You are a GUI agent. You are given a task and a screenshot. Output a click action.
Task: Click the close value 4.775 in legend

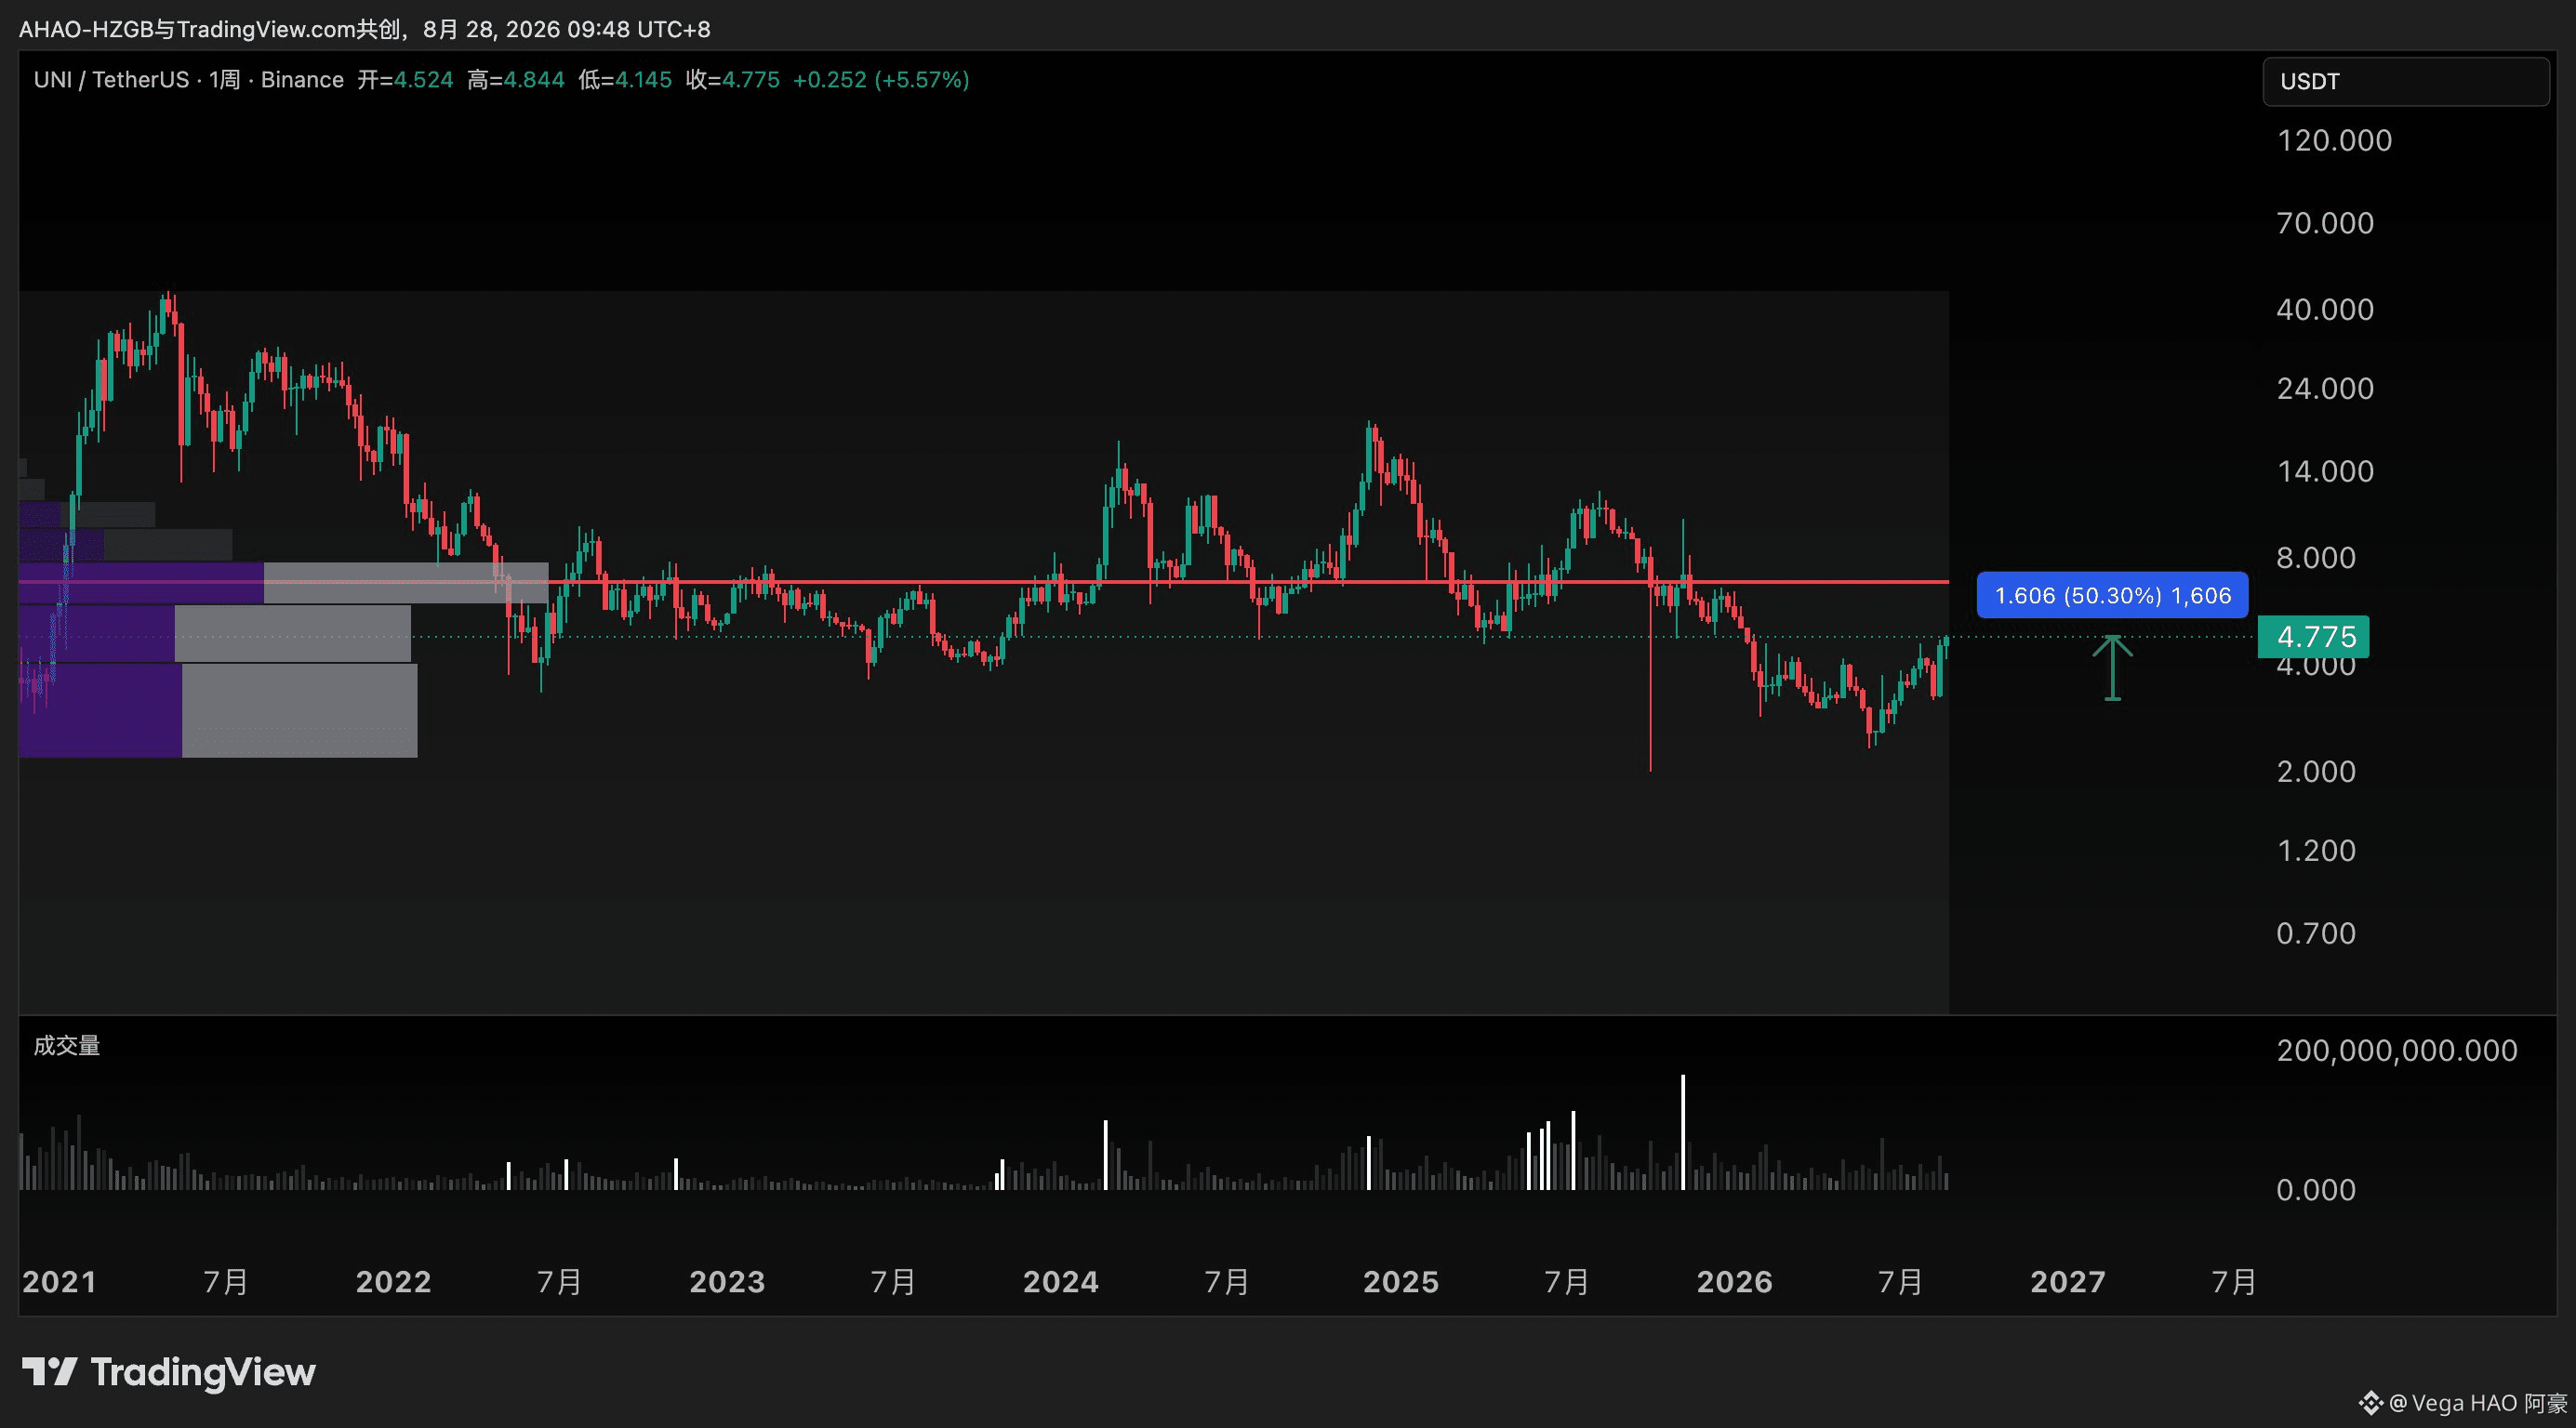tap(750, 80)
